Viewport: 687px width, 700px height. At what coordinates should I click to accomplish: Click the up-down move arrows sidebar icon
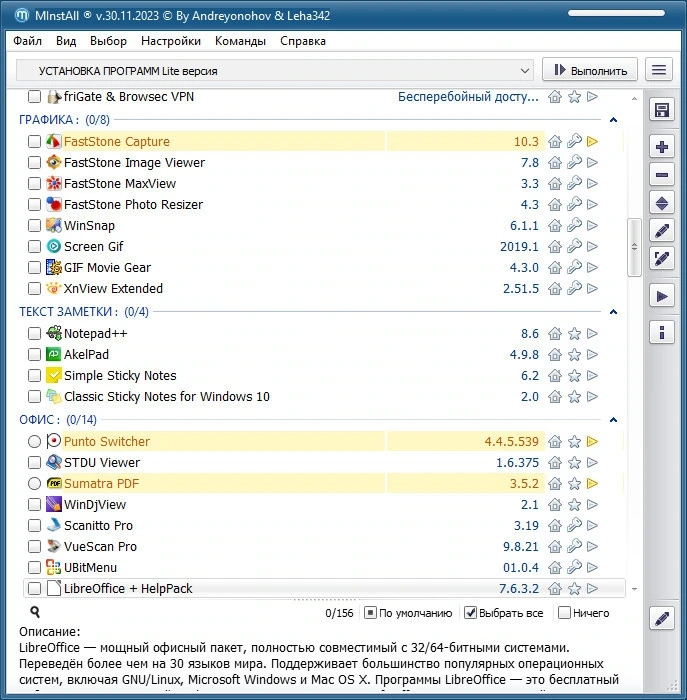[662, 204]
